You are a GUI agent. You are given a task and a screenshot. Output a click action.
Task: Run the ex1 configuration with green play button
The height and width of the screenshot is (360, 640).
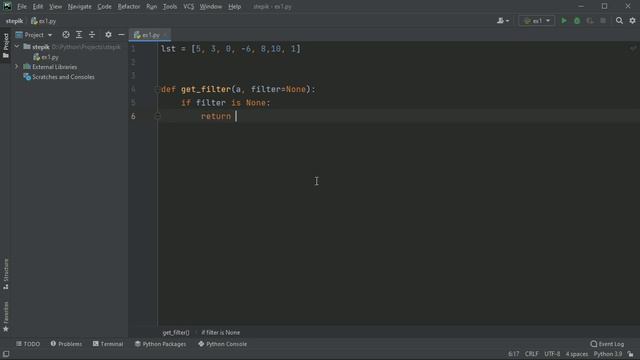pos(564,20)
